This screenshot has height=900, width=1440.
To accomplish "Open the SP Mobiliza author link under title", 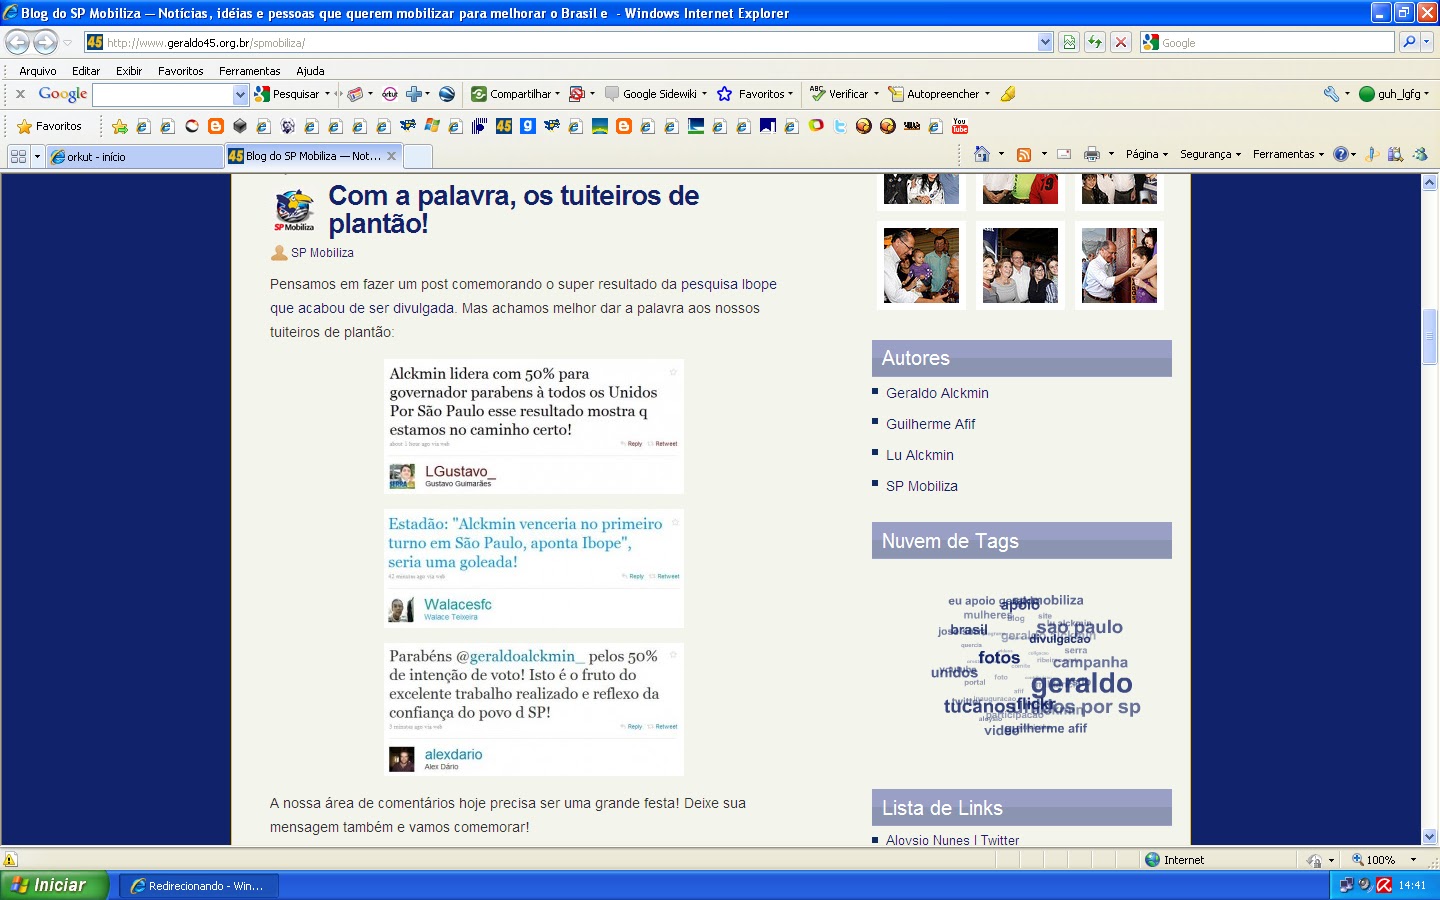I will click(322, 253).
